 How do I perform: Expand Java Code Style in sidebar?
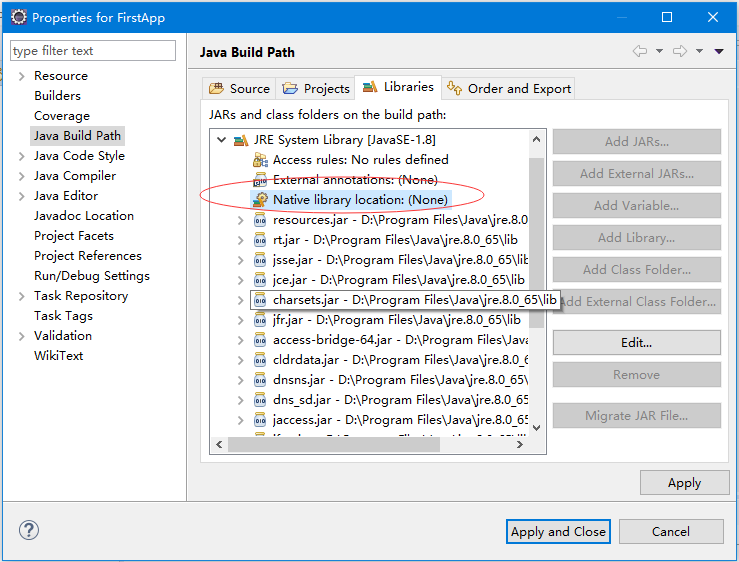pos(21,156)
